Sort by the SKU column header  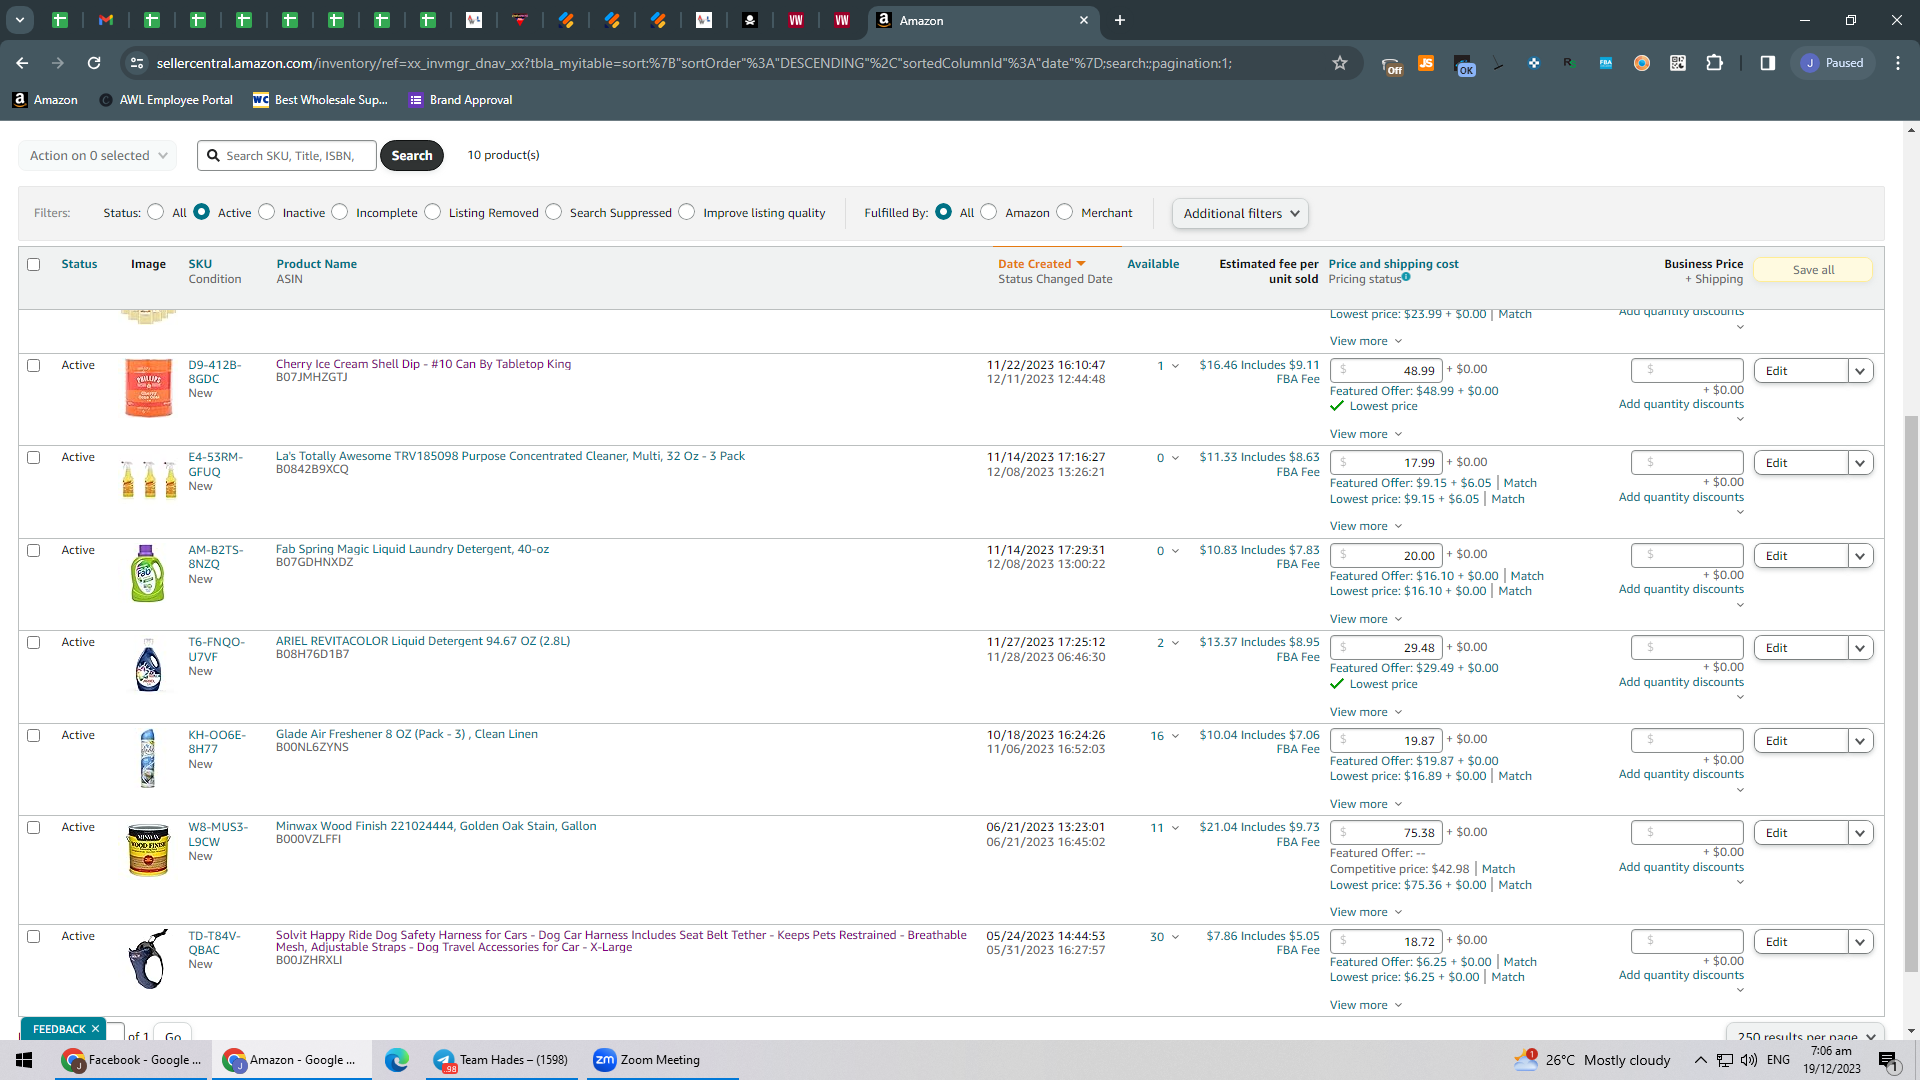click(x=200, y=264)
